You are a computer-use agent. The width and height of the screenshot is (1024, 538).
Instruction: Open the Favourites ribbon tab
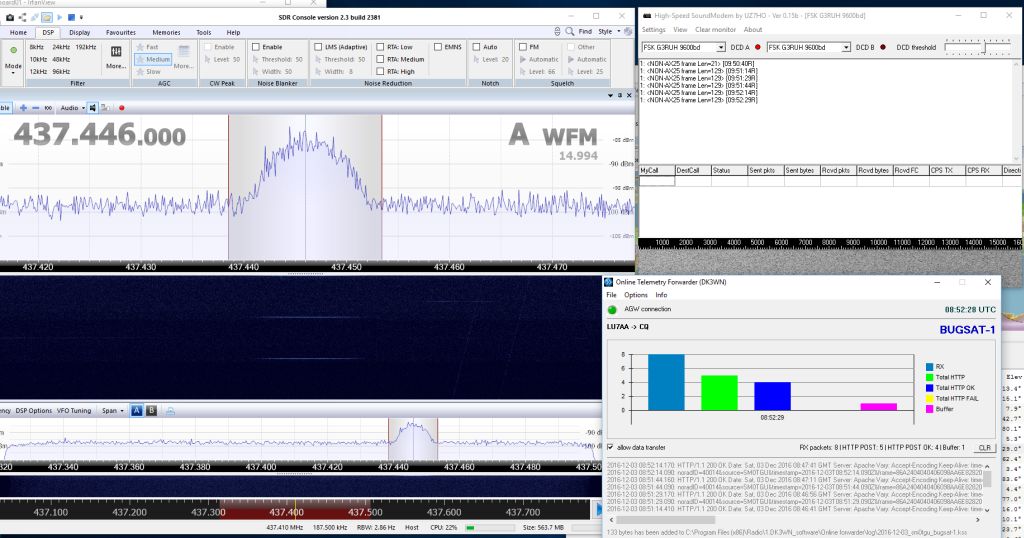(x=121, y=32)
